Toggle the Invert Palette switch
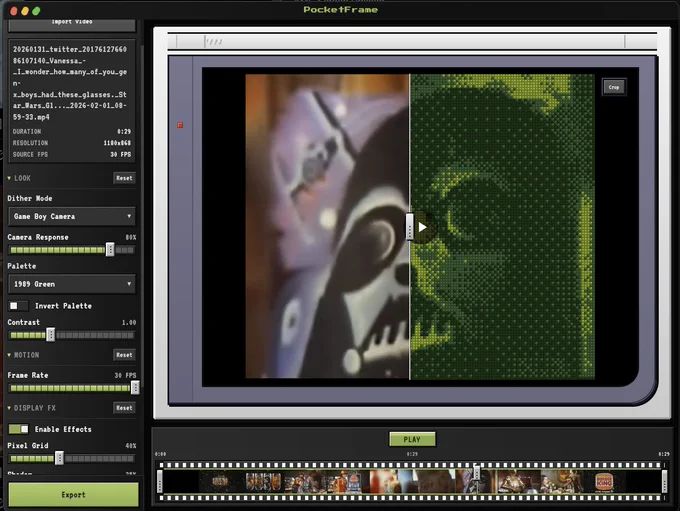680x511 pixels. (x=18, y=306)
